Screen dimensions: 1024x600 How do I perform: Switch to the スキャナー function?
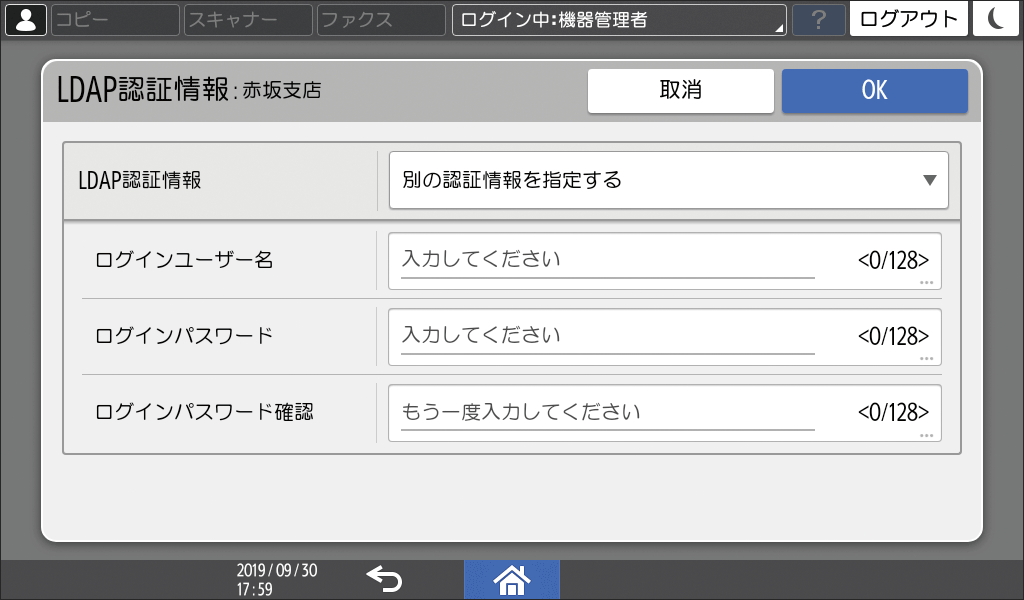246,19
